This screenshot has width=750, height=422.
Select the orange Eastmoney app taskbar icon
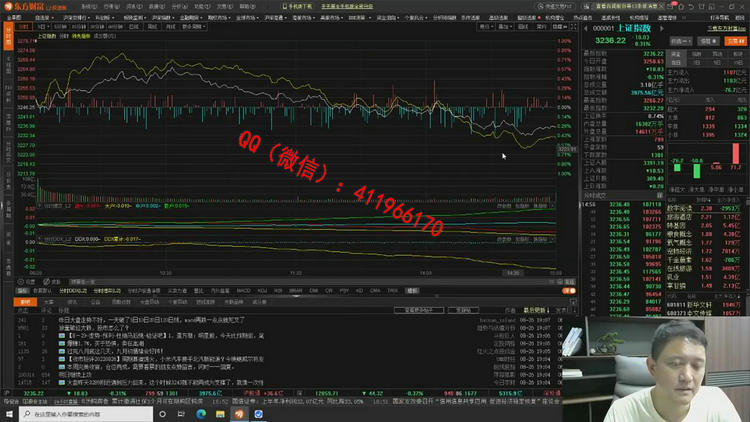pyautogui.click(x=239, y=414)
